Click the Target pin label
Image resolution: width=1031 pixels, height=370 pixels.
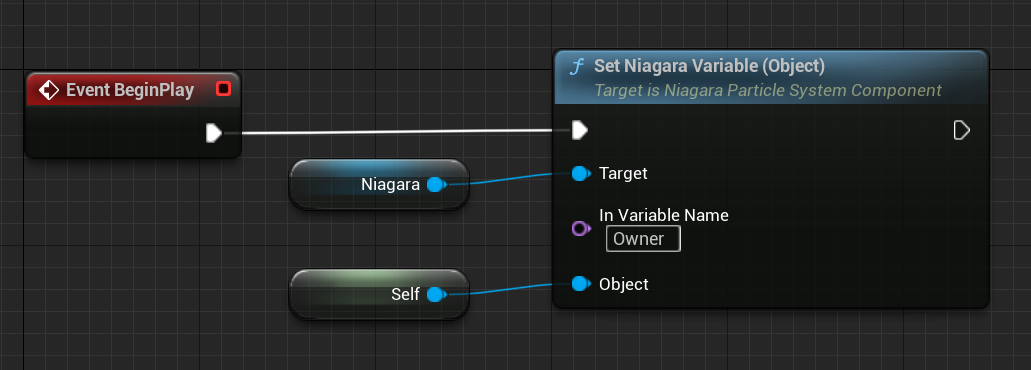[623, 173]
